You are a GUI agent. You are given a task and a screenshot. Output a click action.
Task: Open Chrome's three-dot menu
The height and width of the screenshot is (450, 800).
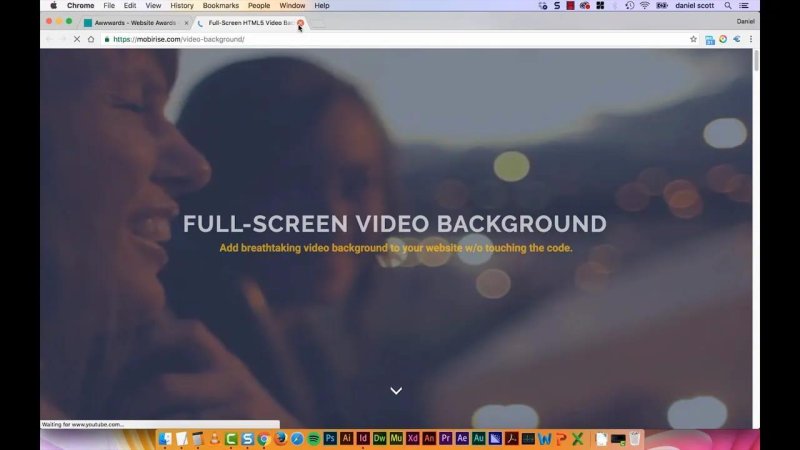coord(751,39)
